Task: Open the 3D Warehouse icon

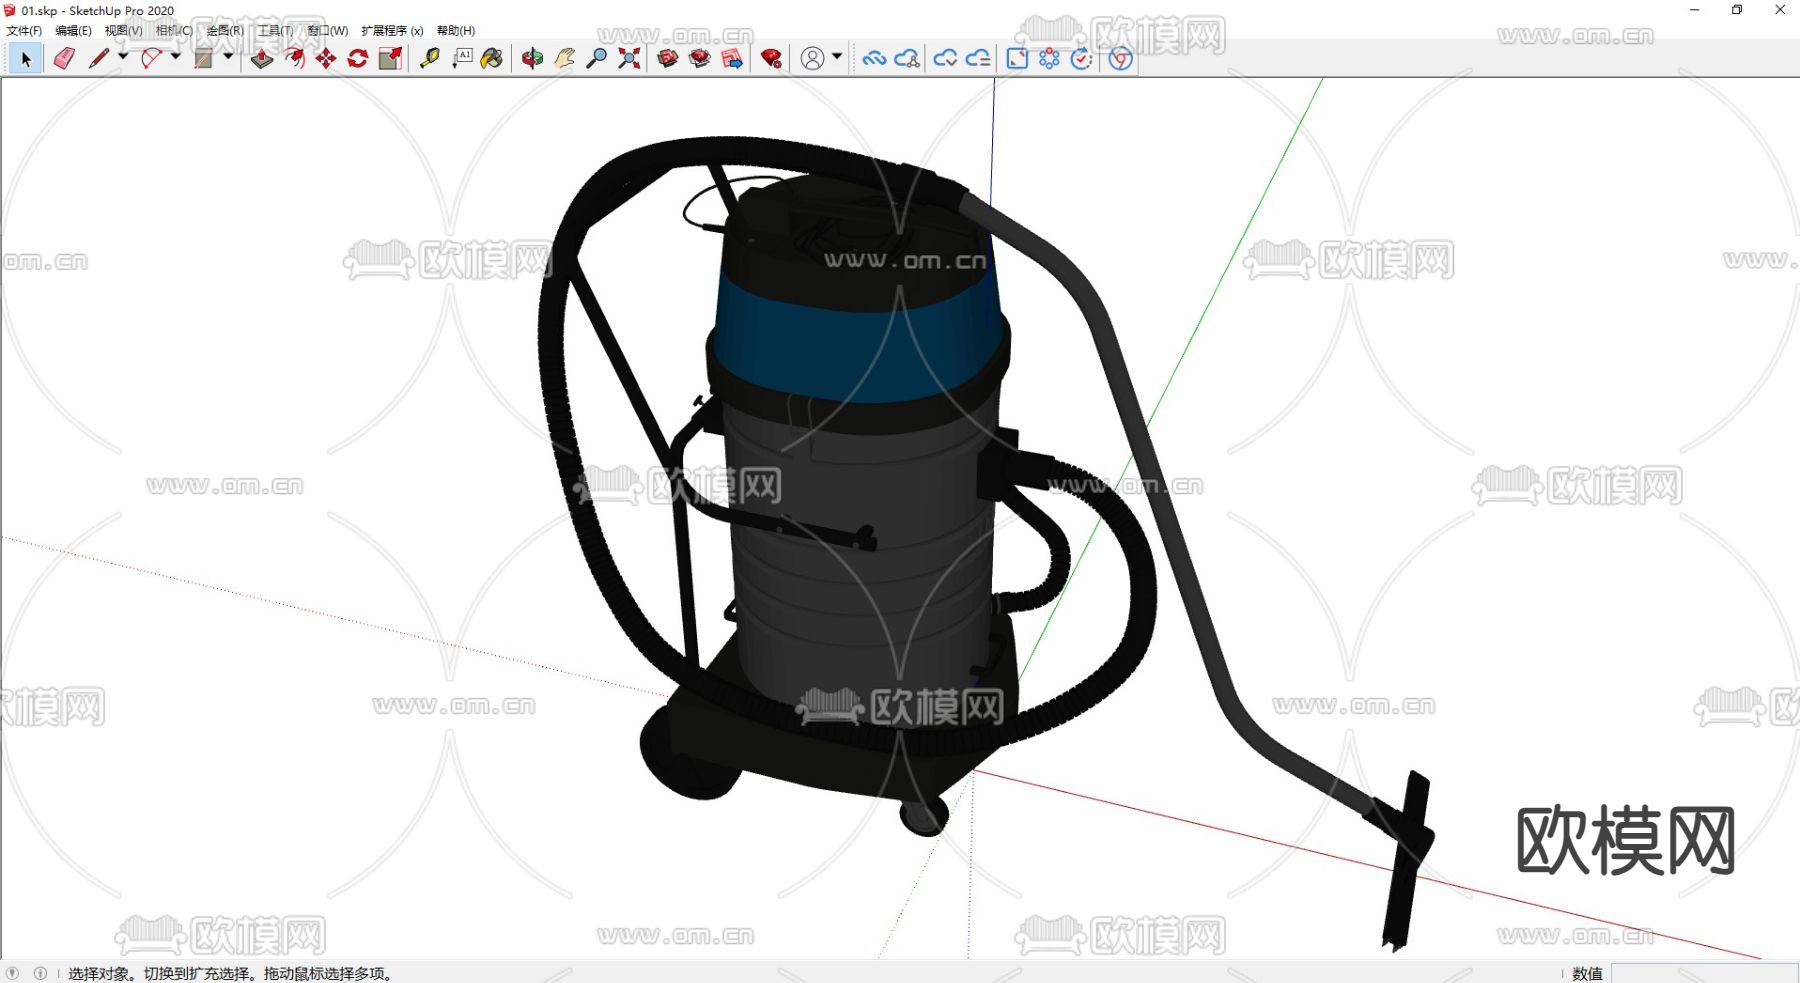Action: [668, 59]
